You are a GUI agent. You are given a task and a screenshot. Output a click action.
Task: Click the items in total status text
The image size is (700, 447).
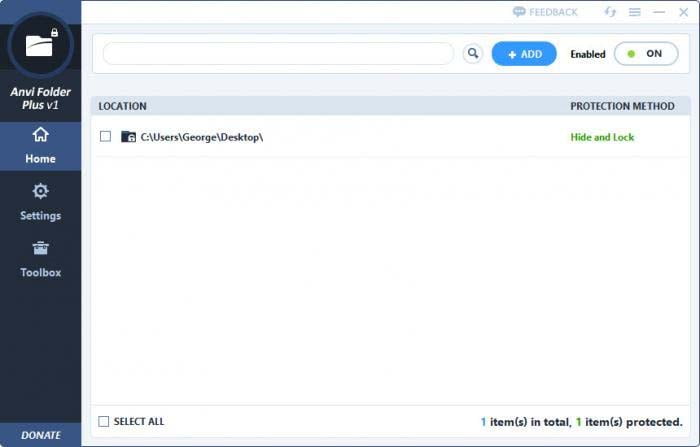point(582,422)
